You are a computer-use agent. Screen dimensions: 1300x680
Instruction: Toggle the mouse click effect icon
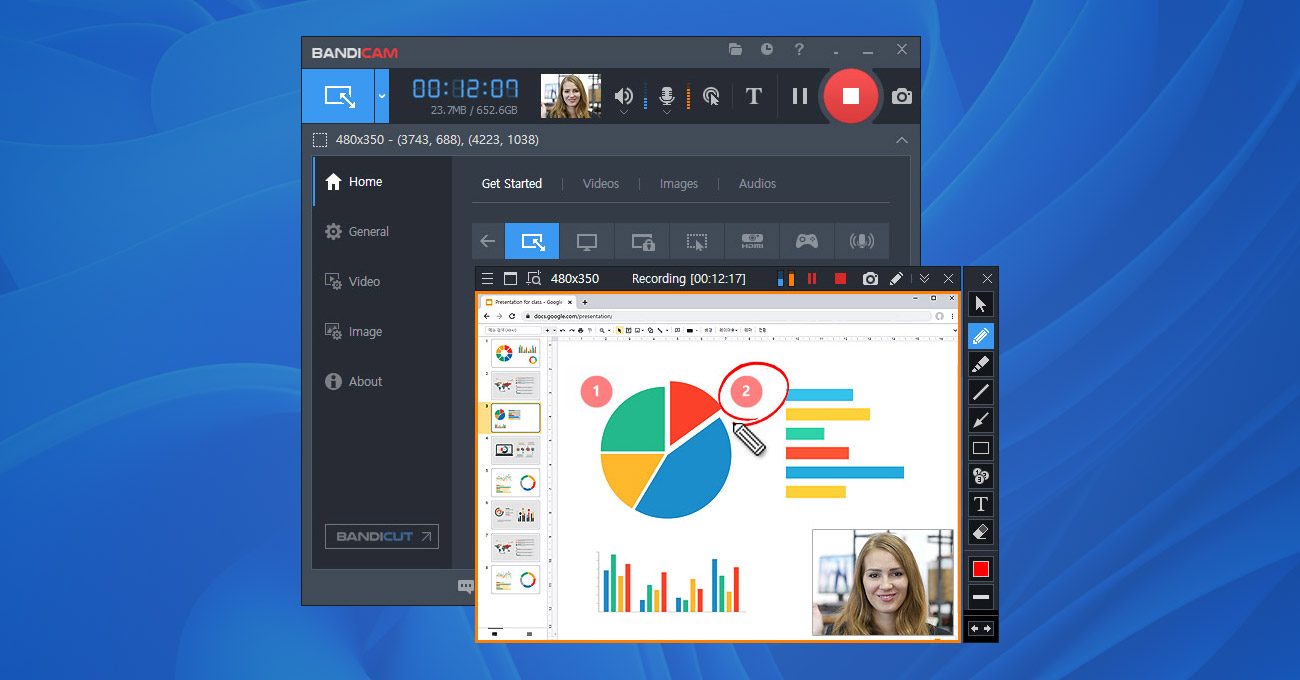711,96
